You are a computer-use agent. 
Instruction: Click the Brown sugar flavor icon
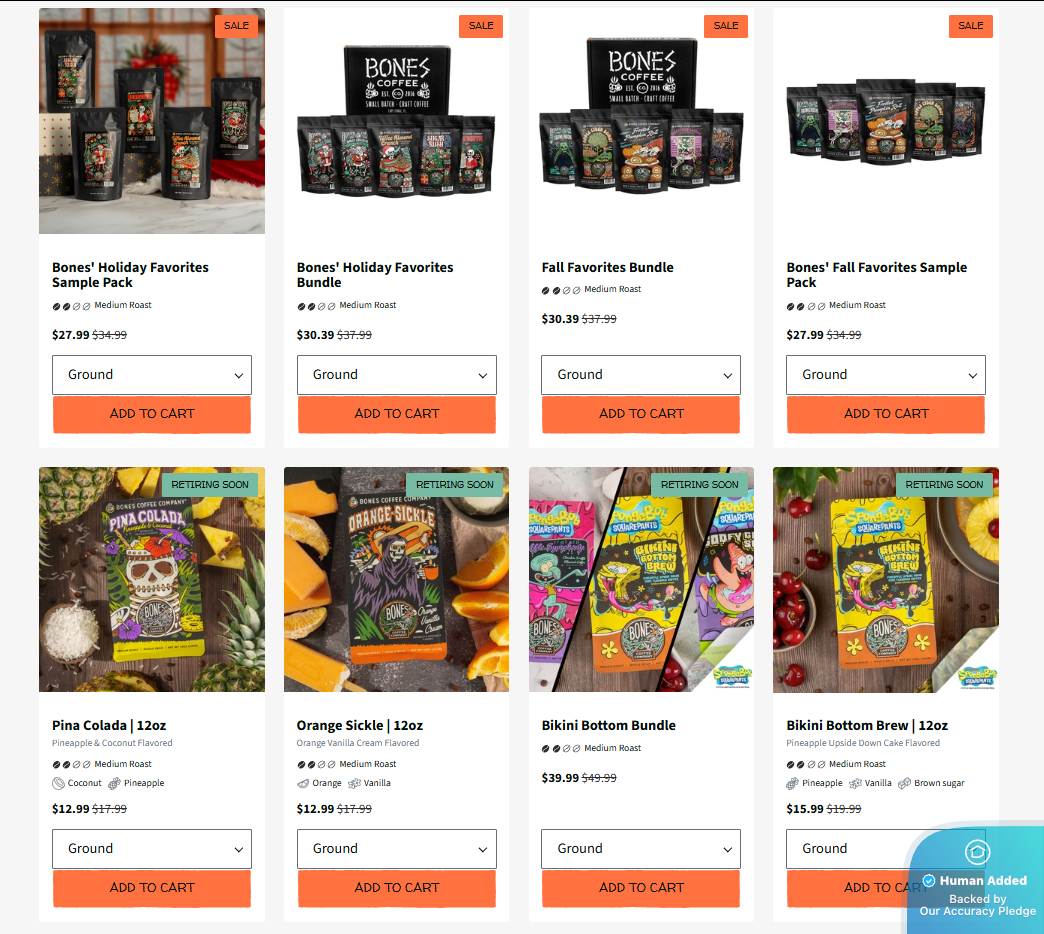904,784
